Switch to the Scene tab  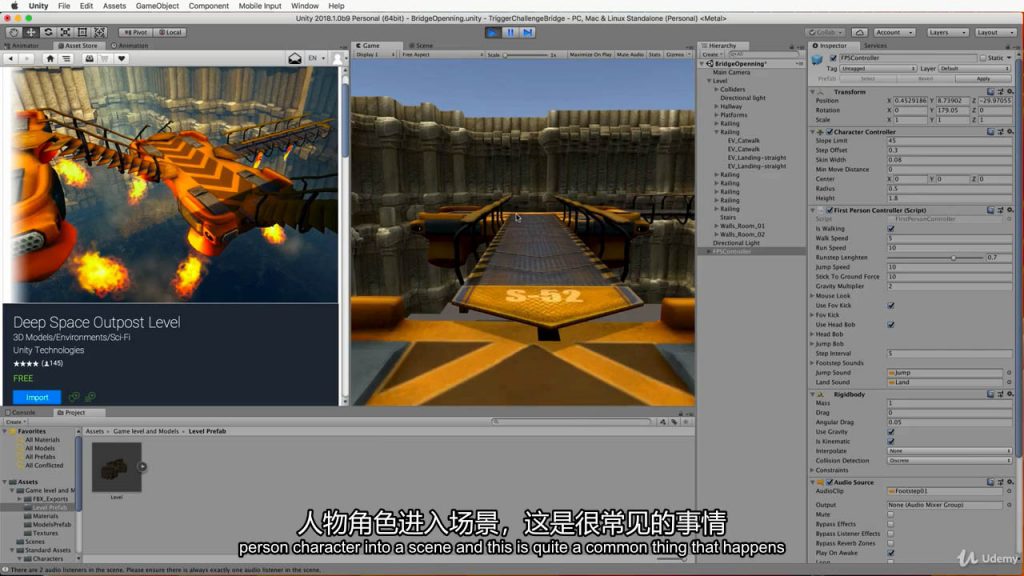pyautogui.click(x=421, y=46)
